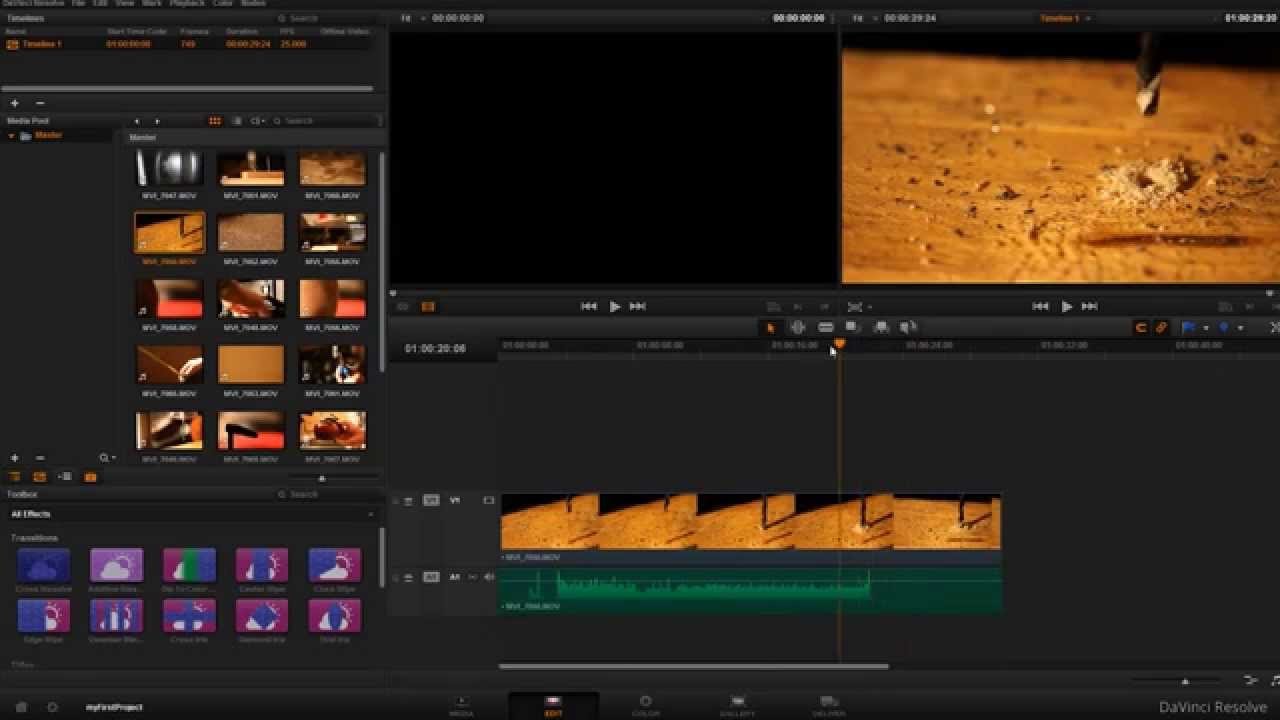Click the Clock Wipe transition icon
The image size is (1280, 720).
(334, 566)
